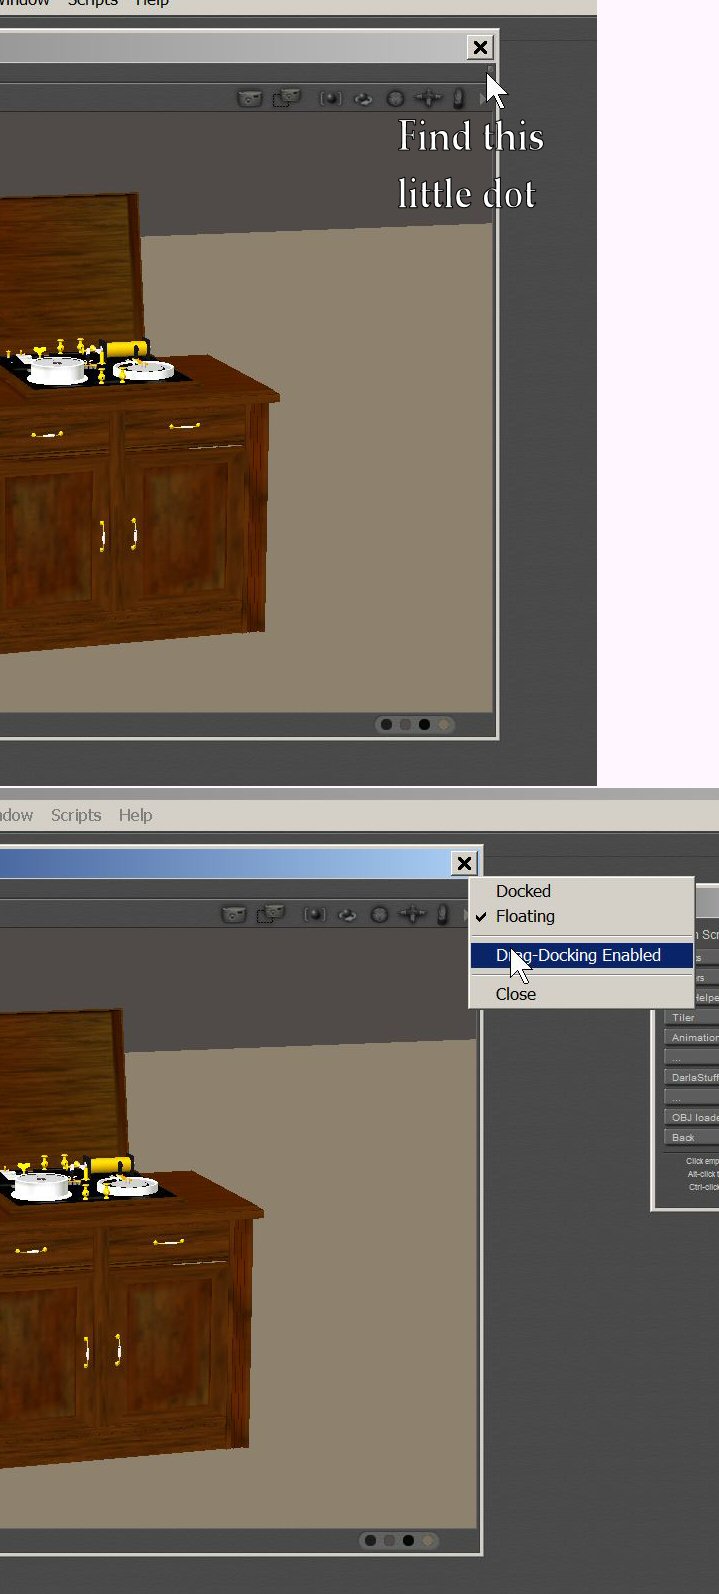The image size is (719, 1594).
Task: Click the Animation script button
Action: (691, 1037)
